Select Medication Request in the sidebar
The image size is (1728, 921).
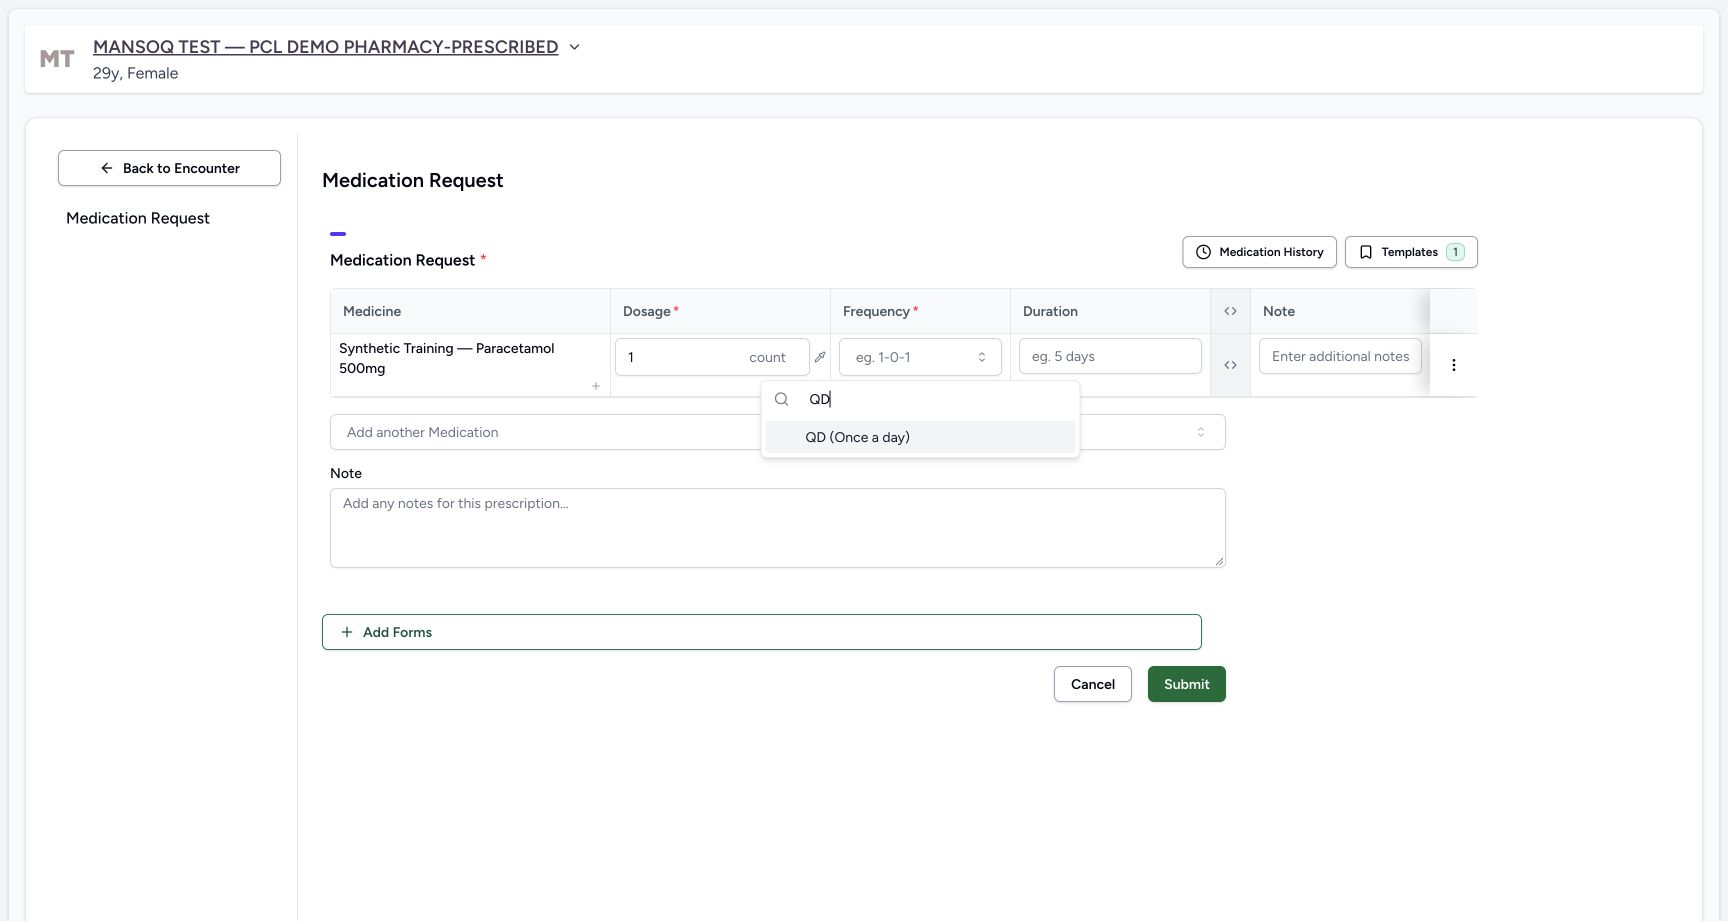pos(138,218)
